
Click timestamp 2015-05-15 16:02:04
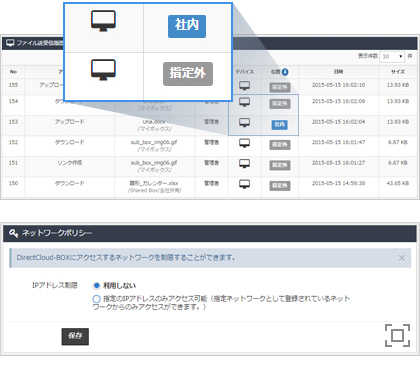click(338, 122)
